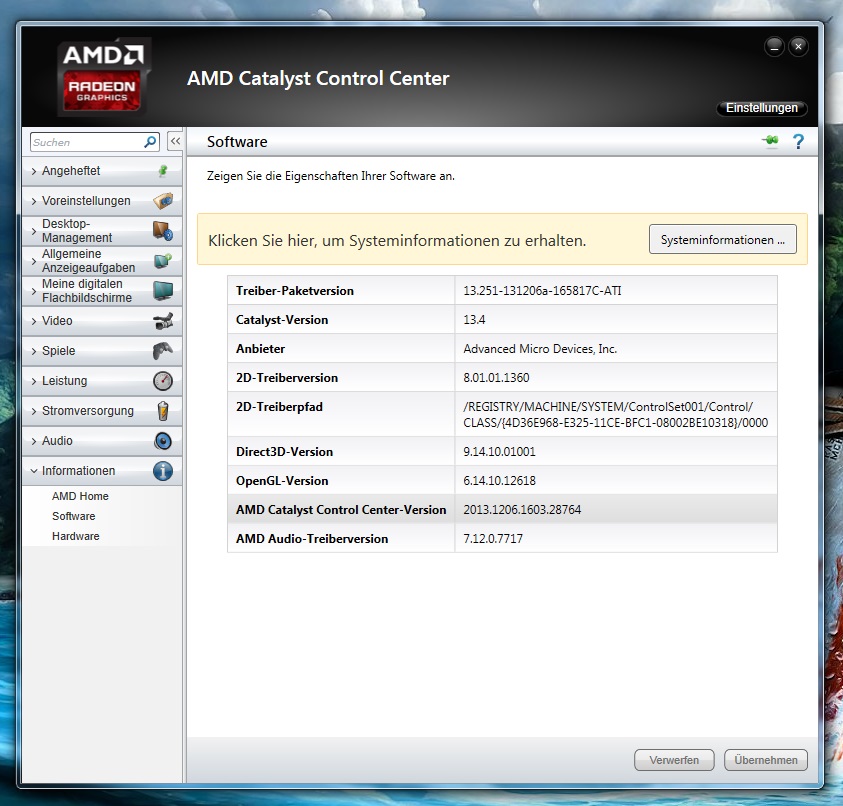843x806 pixels.
Task: Select the Treiber-Paketversion value 13.251-131206a-165817C-ATI
Action: click(x=542, y=291)
